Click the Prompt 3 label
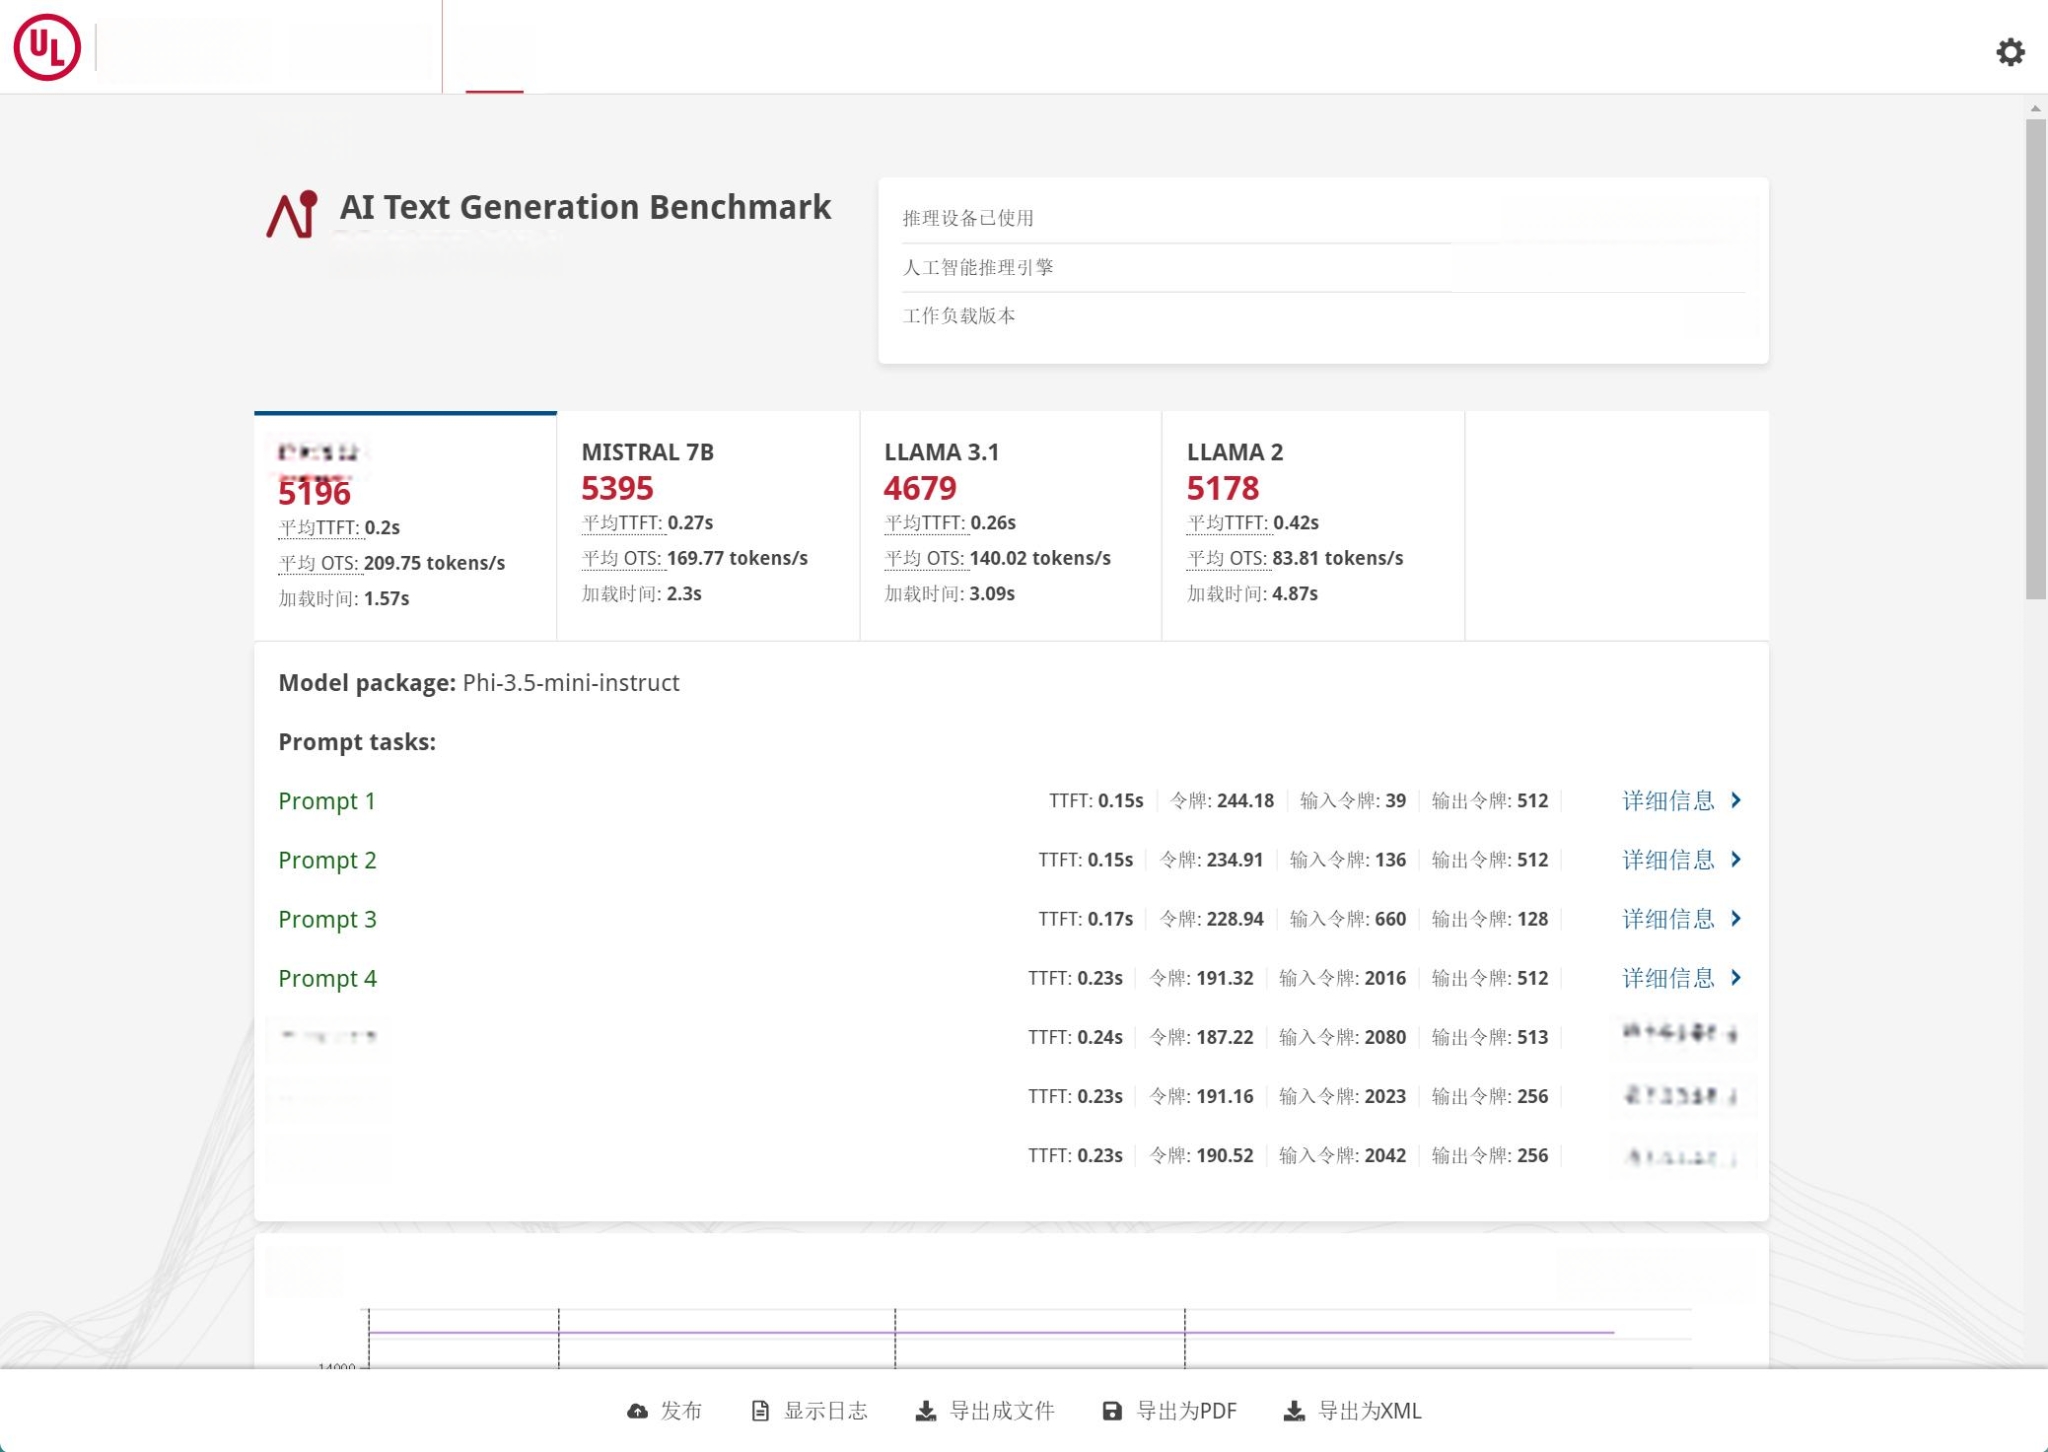Image resolution: width=2048 pixels, height=1452 pixels. pos(327,919)
